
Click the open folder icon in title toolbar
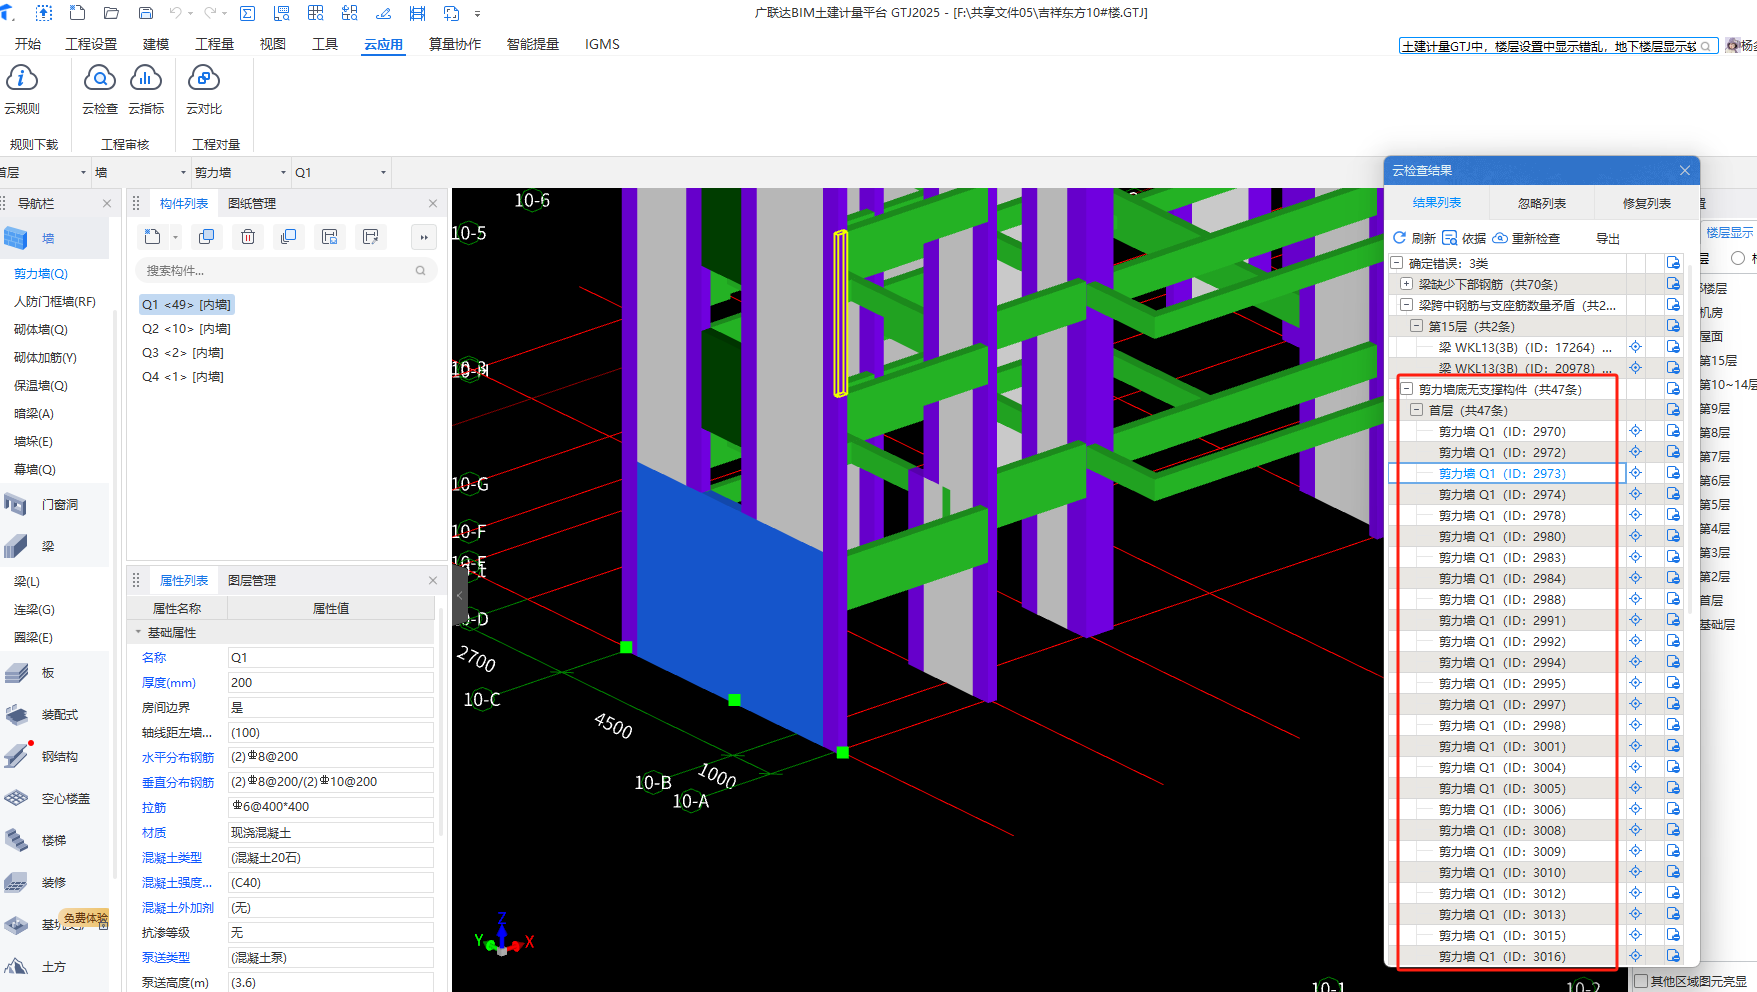tap(111, 13)
